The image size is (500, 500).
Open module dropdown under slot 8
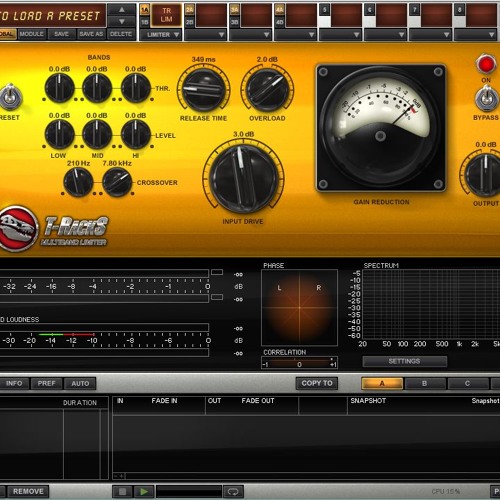coord(476,34)
